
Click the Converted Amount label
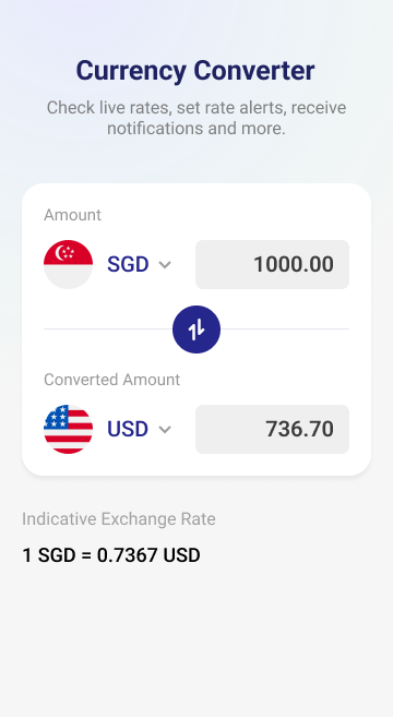point(112,380)
